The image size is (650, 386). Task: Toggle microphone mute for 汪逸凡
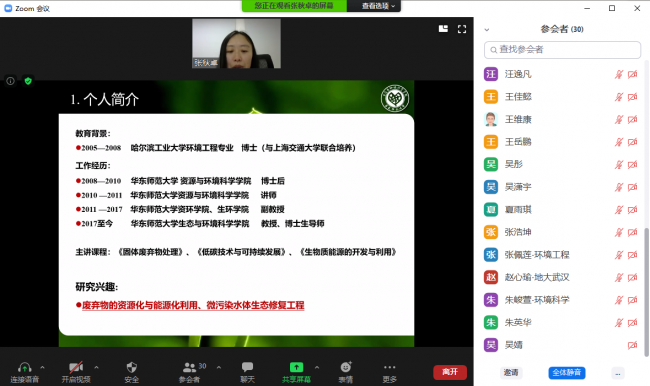[x=618, y=74]
